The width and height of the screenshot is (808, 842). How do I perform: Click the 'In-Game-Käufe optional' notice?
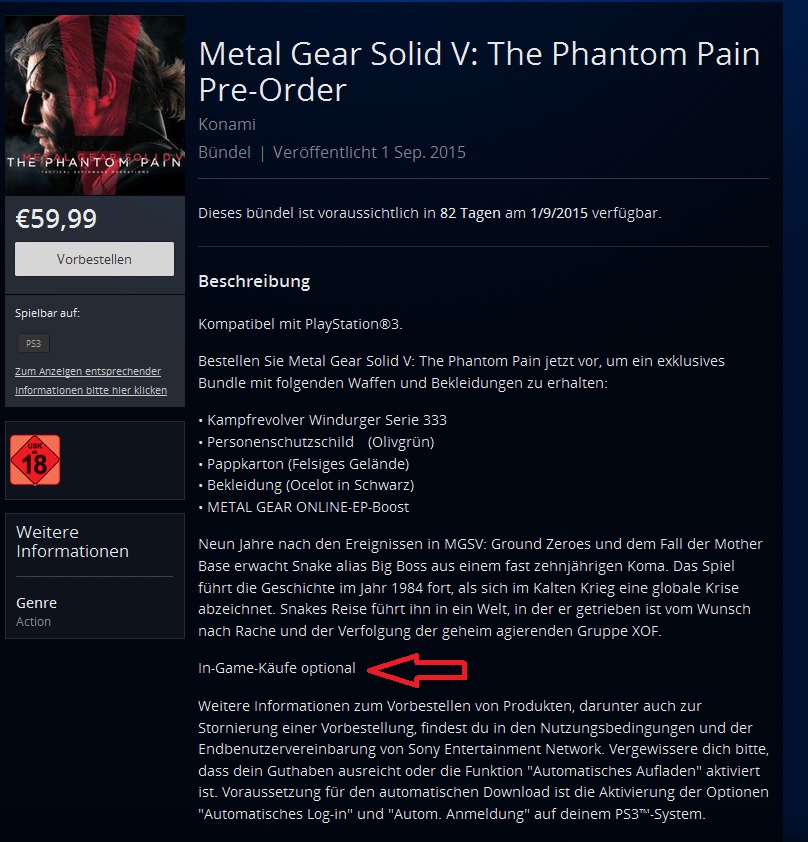276,668
